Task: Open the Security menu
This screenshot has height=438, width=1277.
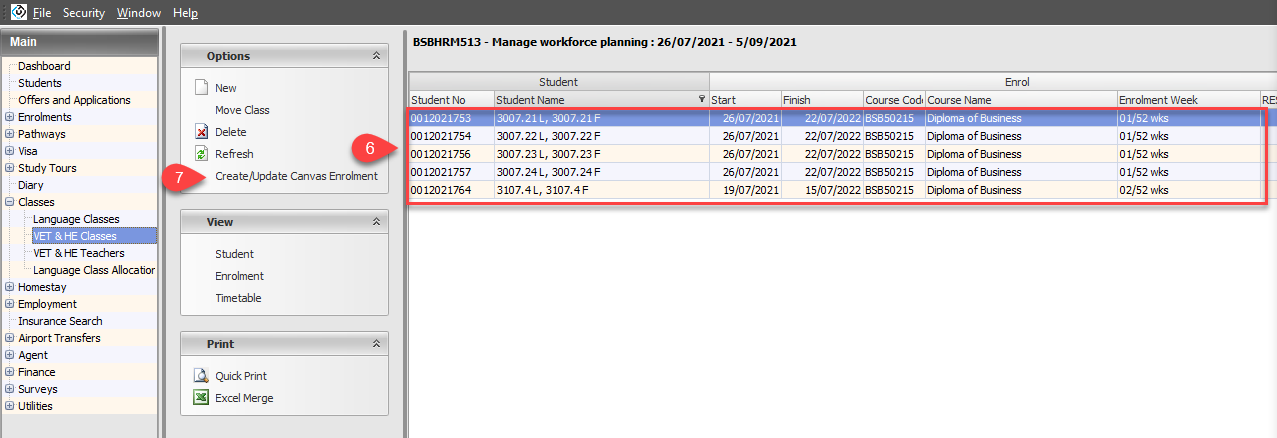Action: (x=83, y=13)
